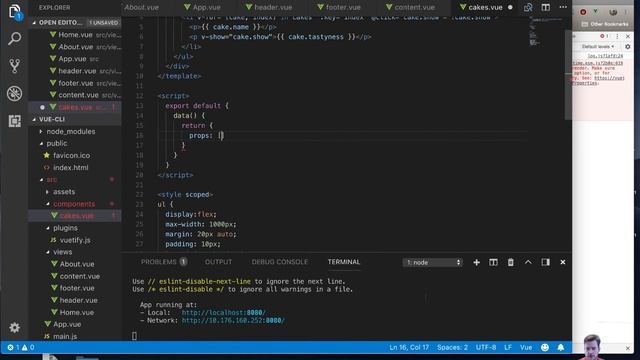Open main.js in the file tree
The width and height of the screenshot is (640, 360).
point(65,336)
